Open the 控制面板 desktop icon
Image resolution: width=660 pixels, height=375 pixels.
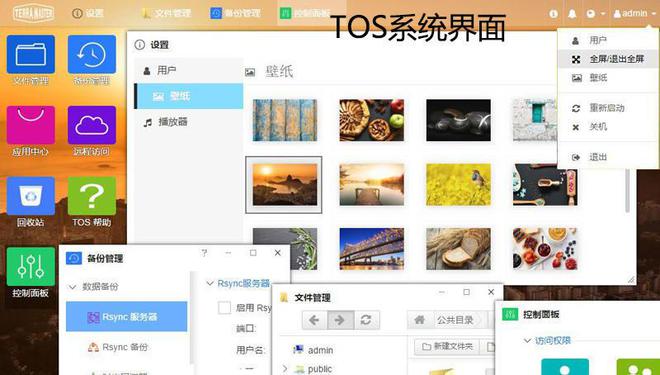coord(31,267)
